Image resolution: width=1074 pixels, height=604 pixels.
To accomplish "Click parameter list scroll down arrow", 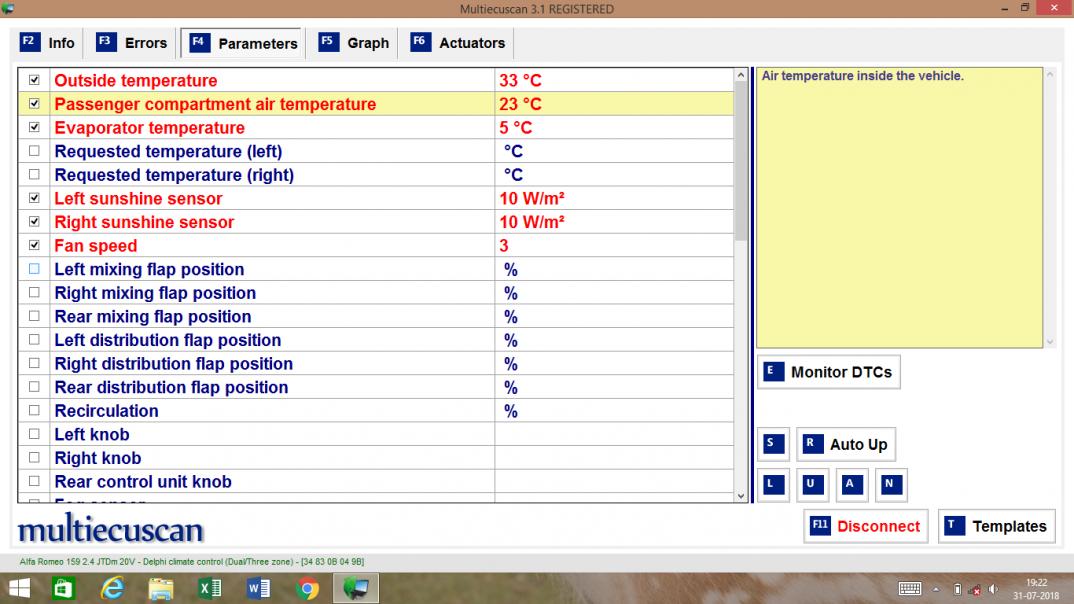I will [x=740, y=496].
